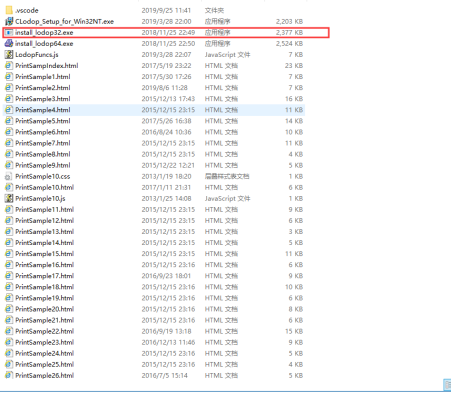Select the PrintSample2.html modified date
452x393 pixels.
click(164, 88)
